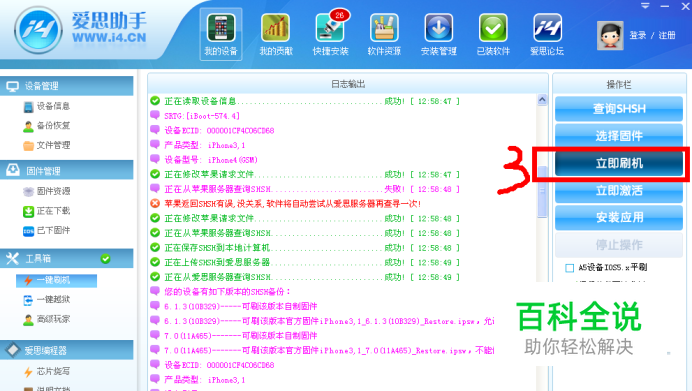Open 安装管理 download icon
Image resolution: width=692 pixels, height=391 pixels.
point(439,34)
